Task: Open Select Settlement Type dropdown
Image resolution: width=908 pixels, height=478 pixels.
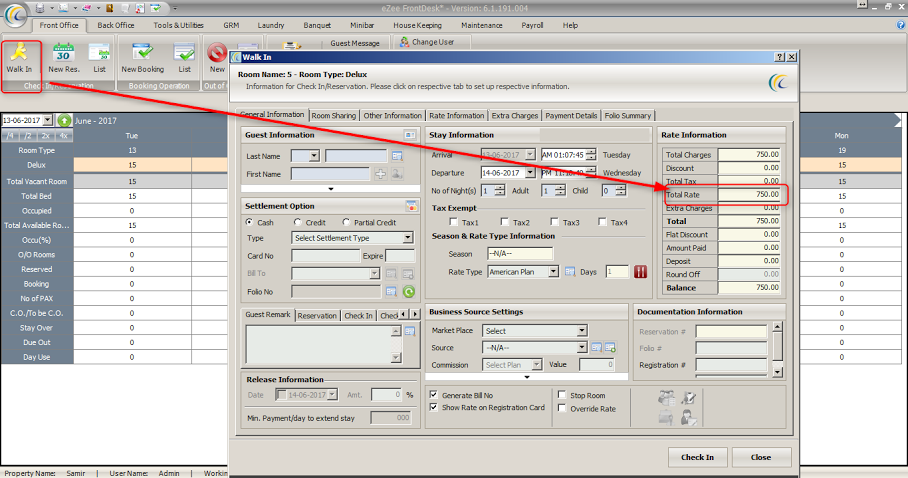Action: tap(408, 238)
